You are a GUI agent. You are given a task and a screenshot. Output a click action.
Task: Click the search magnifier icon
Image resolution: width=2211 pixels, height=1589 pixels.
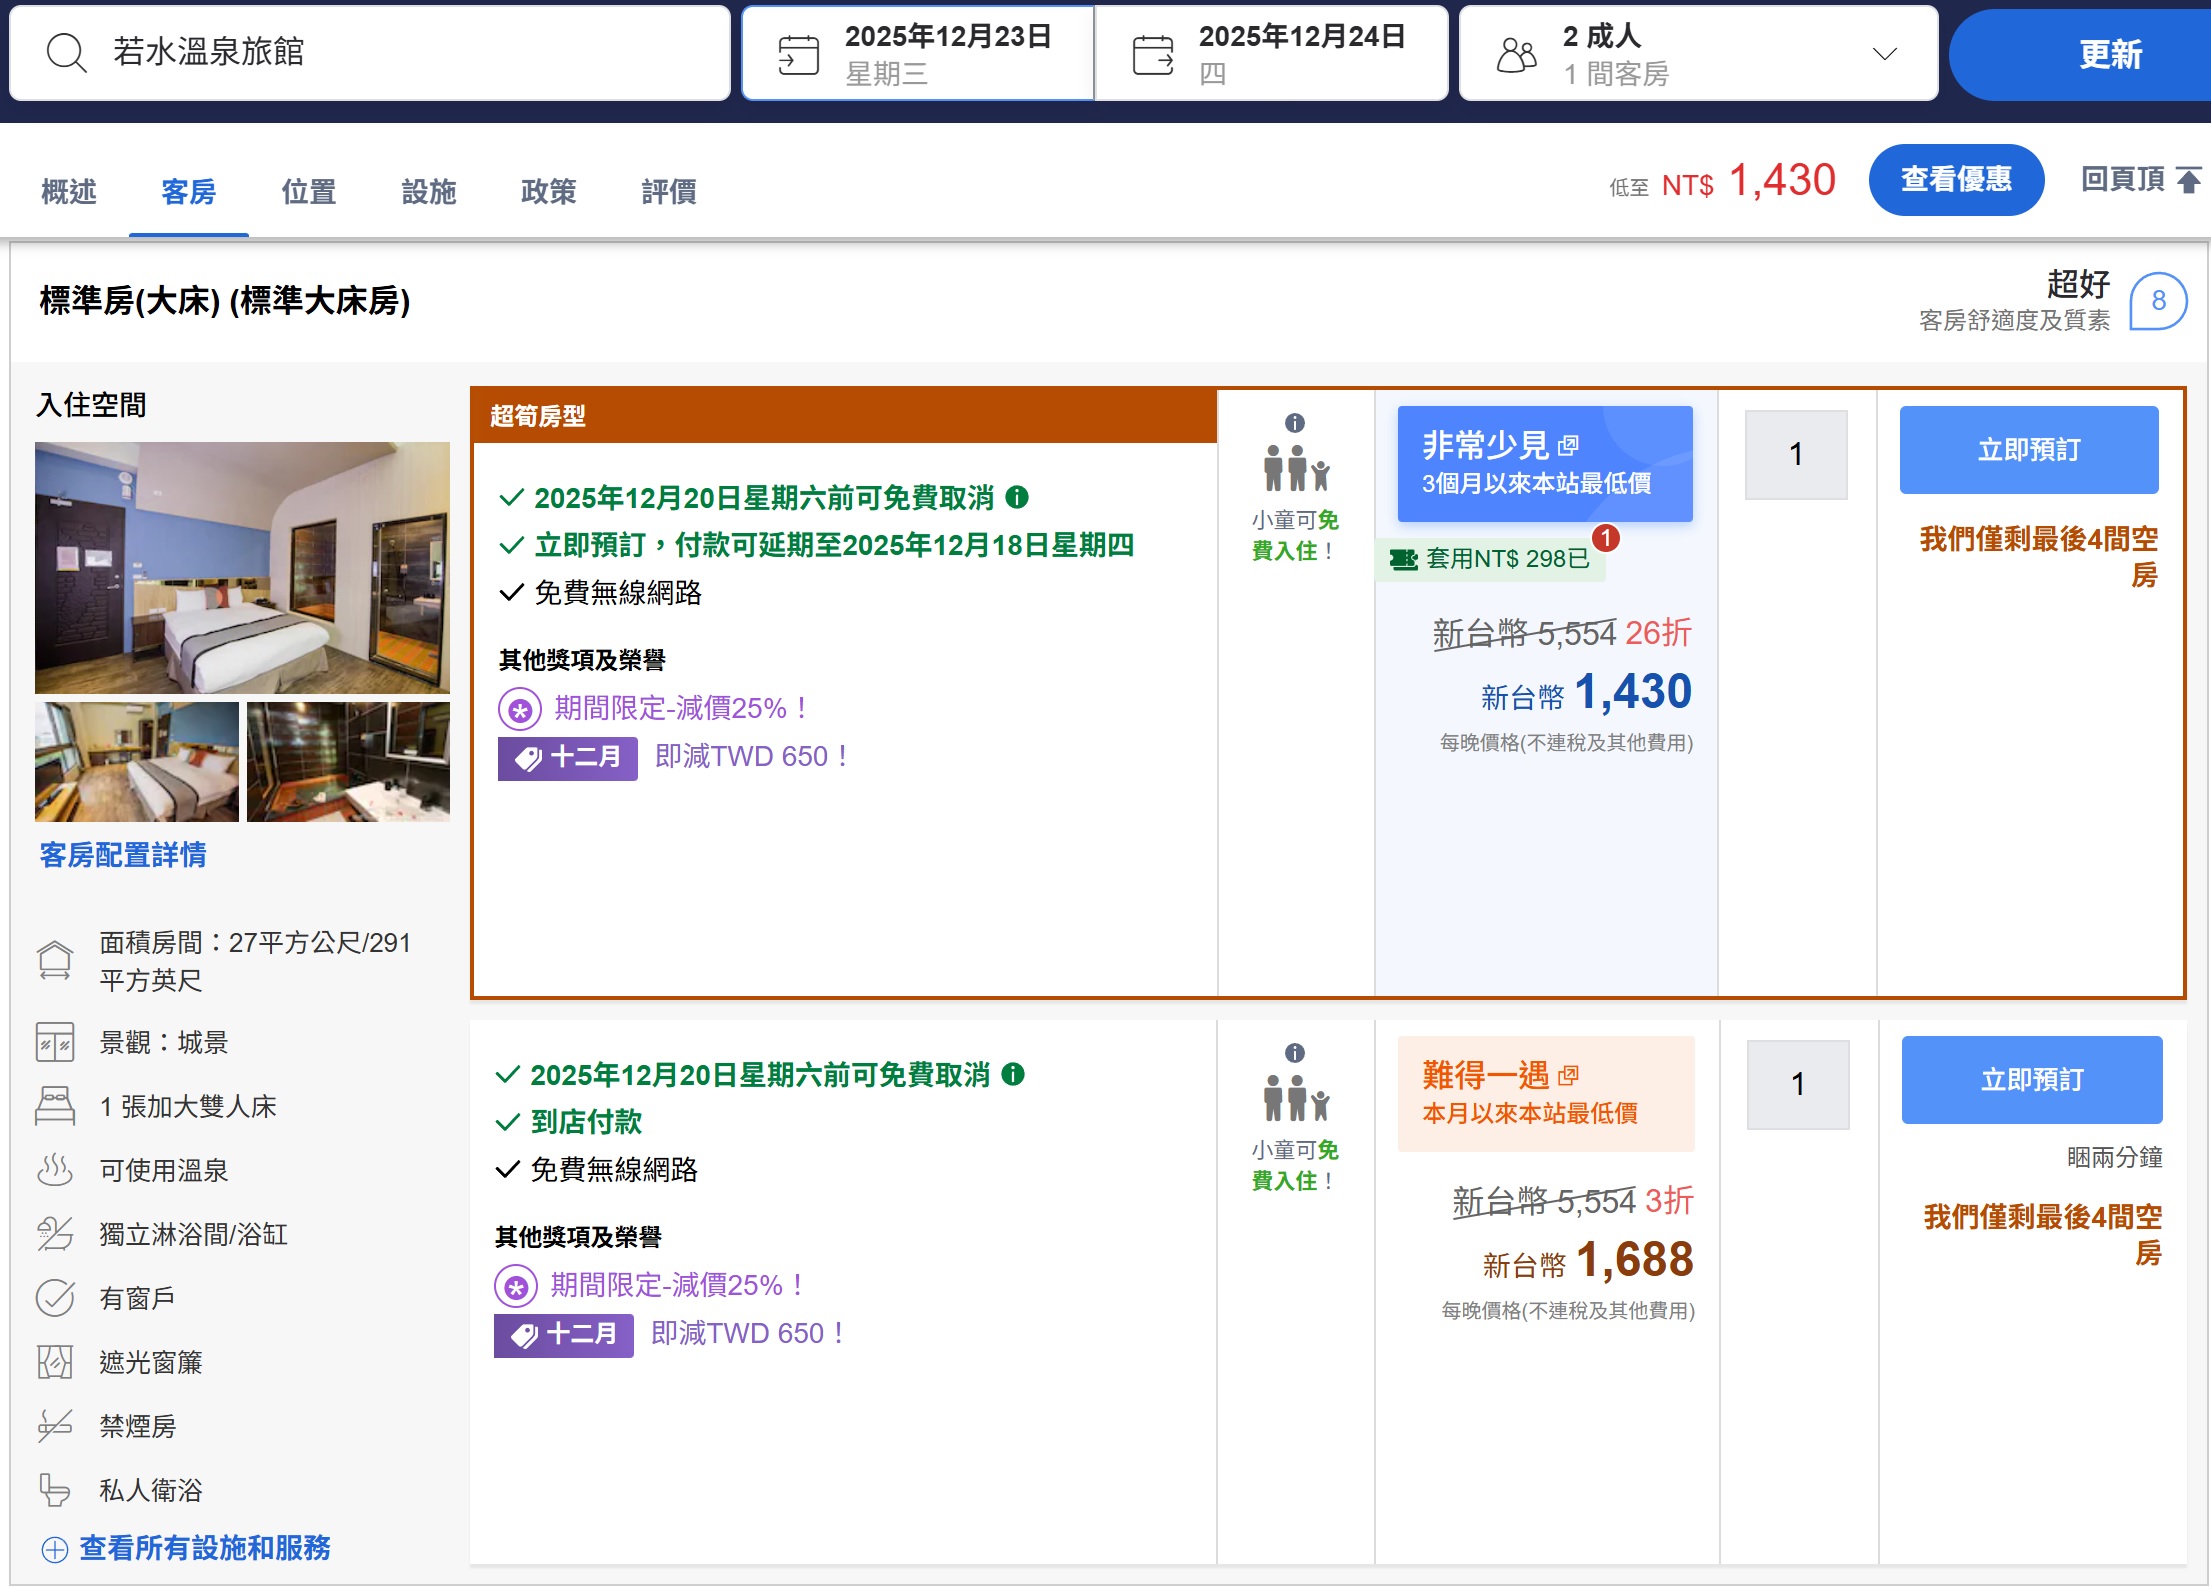(x=66, y=52)
